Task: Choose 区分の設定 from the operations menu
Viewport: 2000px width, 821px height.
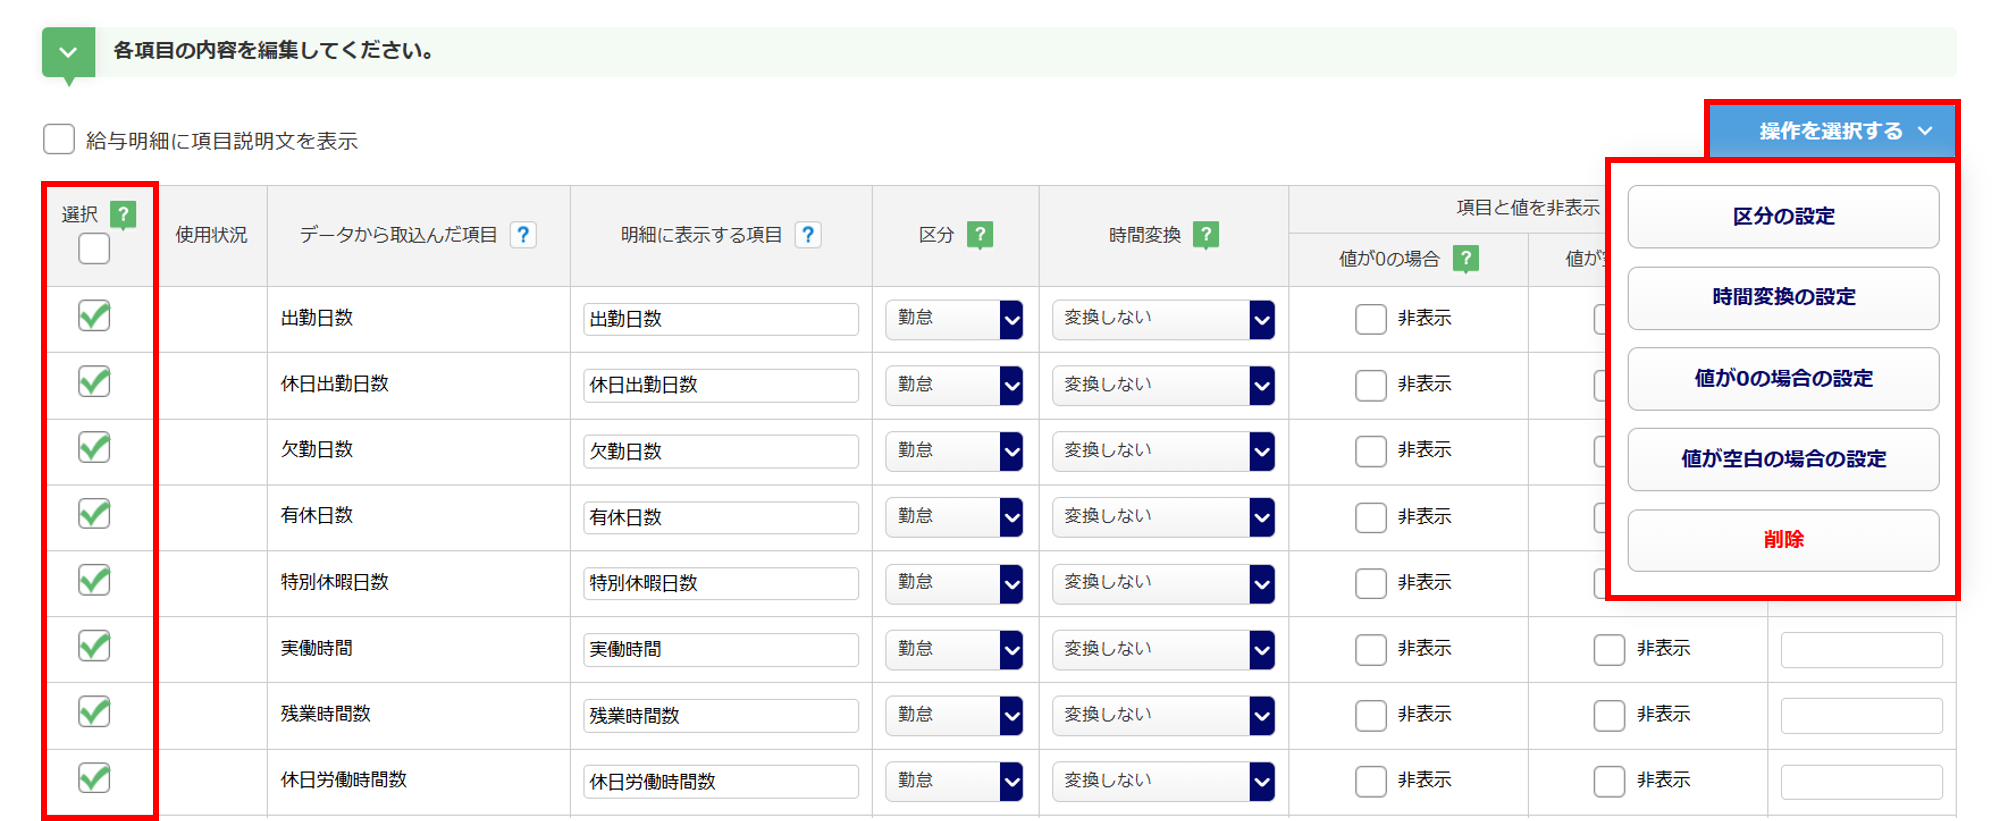Action: pos(1783,216)
